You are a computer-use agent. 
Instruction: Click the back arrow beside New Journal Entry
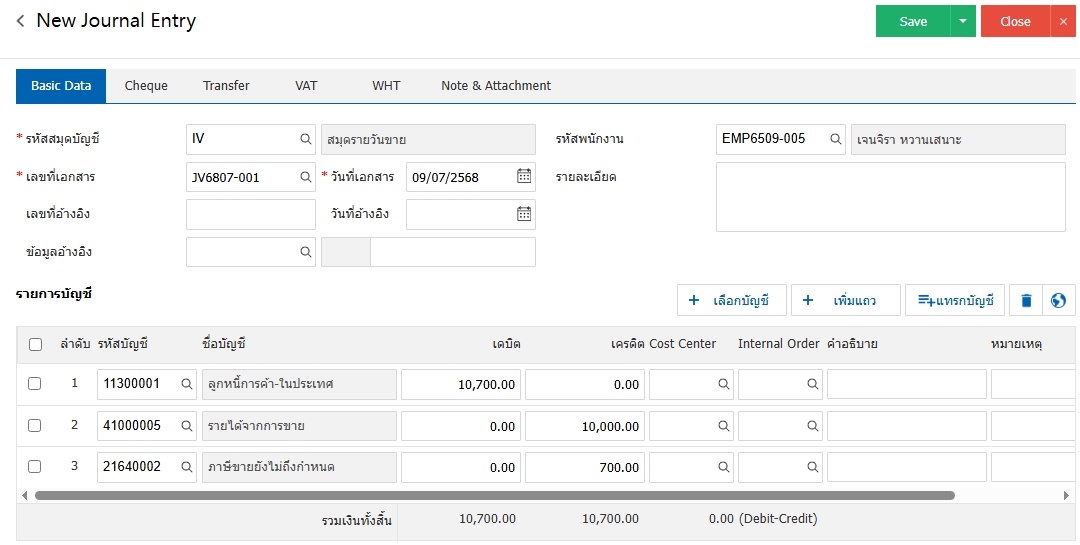click(x=20, y=21)
